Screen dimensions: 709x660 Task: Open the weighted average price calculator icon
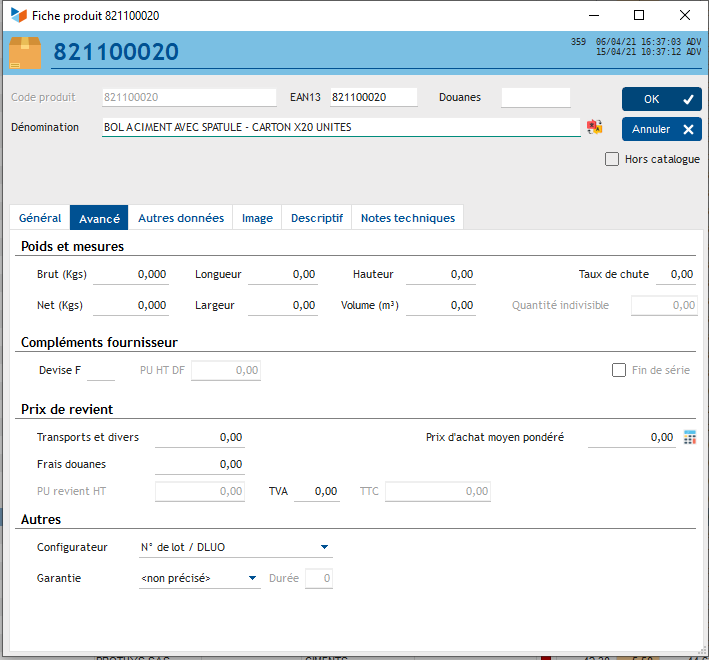689,437
